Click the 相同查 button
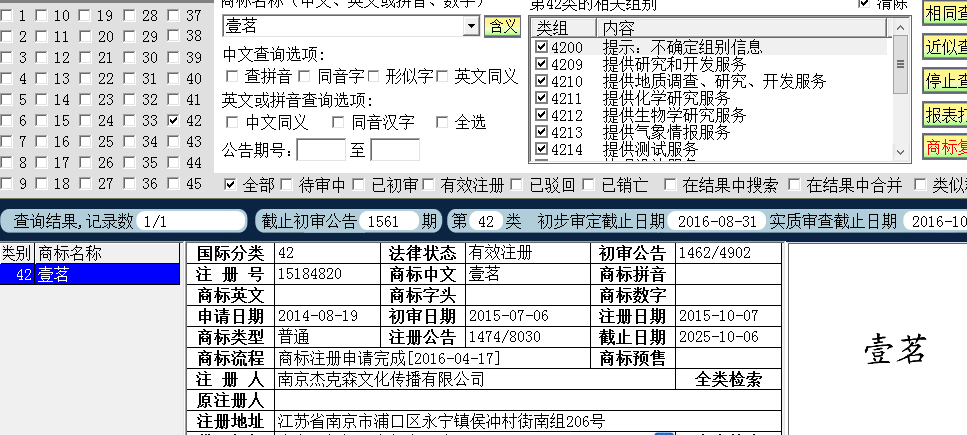 (945, 13)
